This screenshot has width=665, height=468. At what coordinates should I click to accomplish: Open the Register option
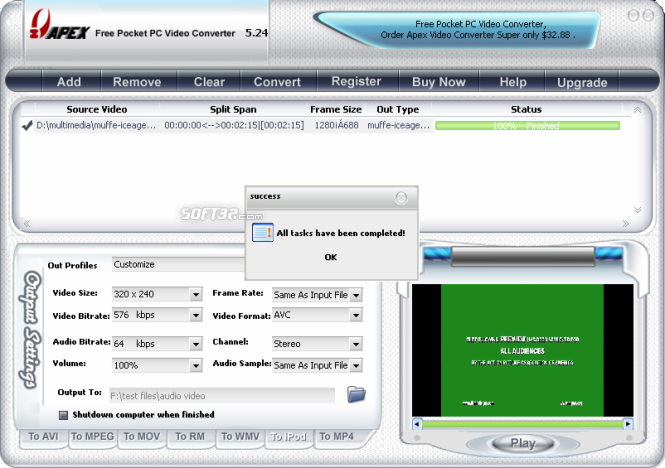pyautogui.click(x=356, y=81)
